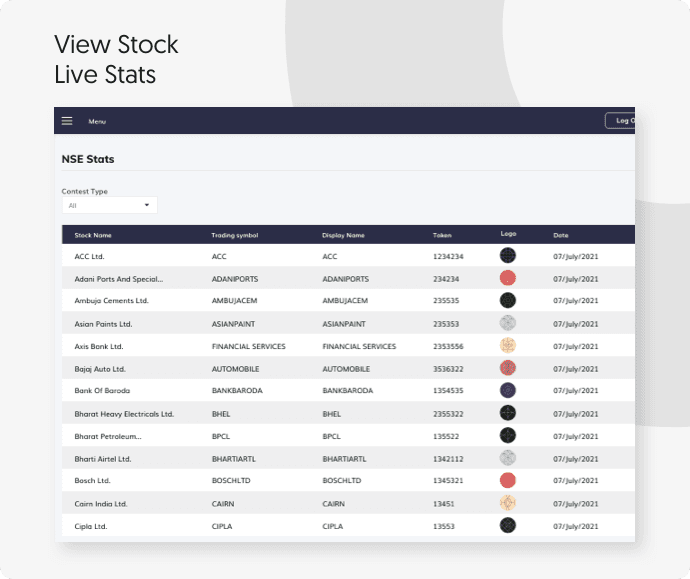Click token value 1342112
Image resolution: width=690 pixels, height=579 pixels.
point(448,459)
